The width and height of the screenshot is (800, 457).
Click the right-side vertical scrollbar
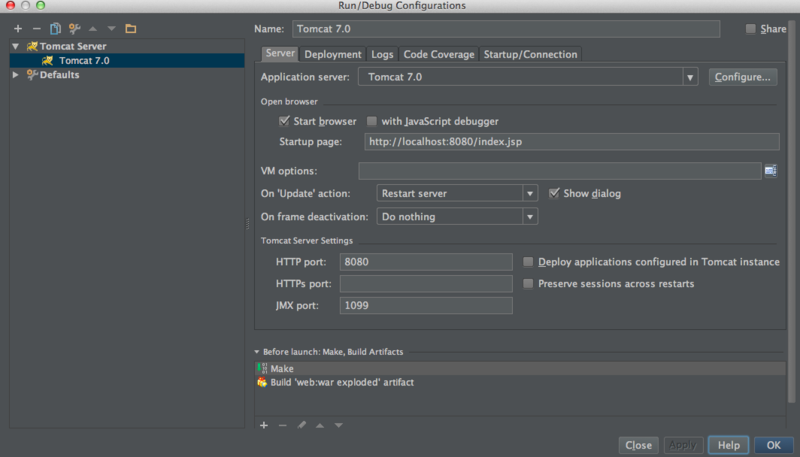791,212
